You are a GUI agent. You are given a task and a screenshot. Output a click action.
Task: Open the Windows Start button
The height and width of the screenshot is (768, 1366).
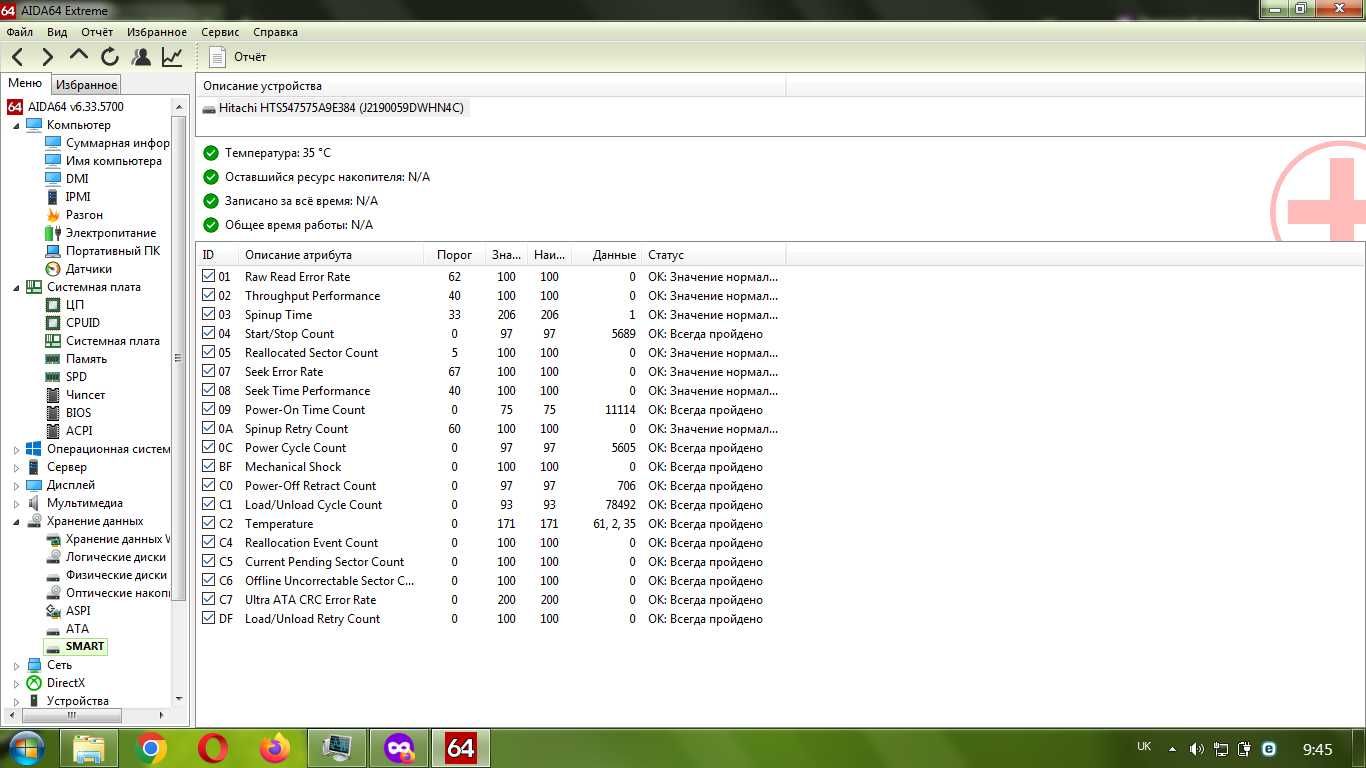[x=26, y=748]
